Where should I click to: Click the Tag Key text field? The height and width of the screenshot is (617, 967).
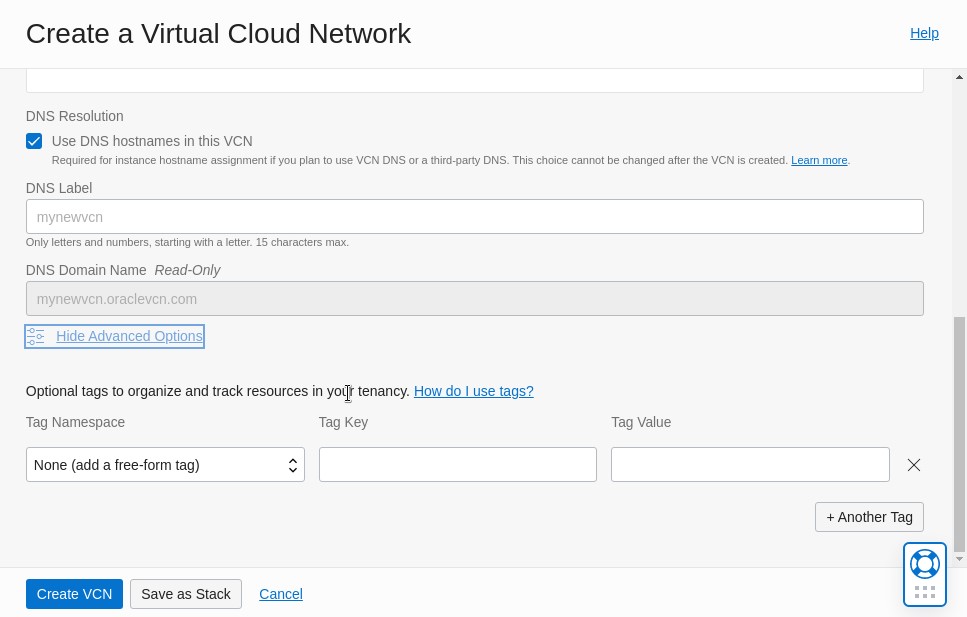coord(457,464)
